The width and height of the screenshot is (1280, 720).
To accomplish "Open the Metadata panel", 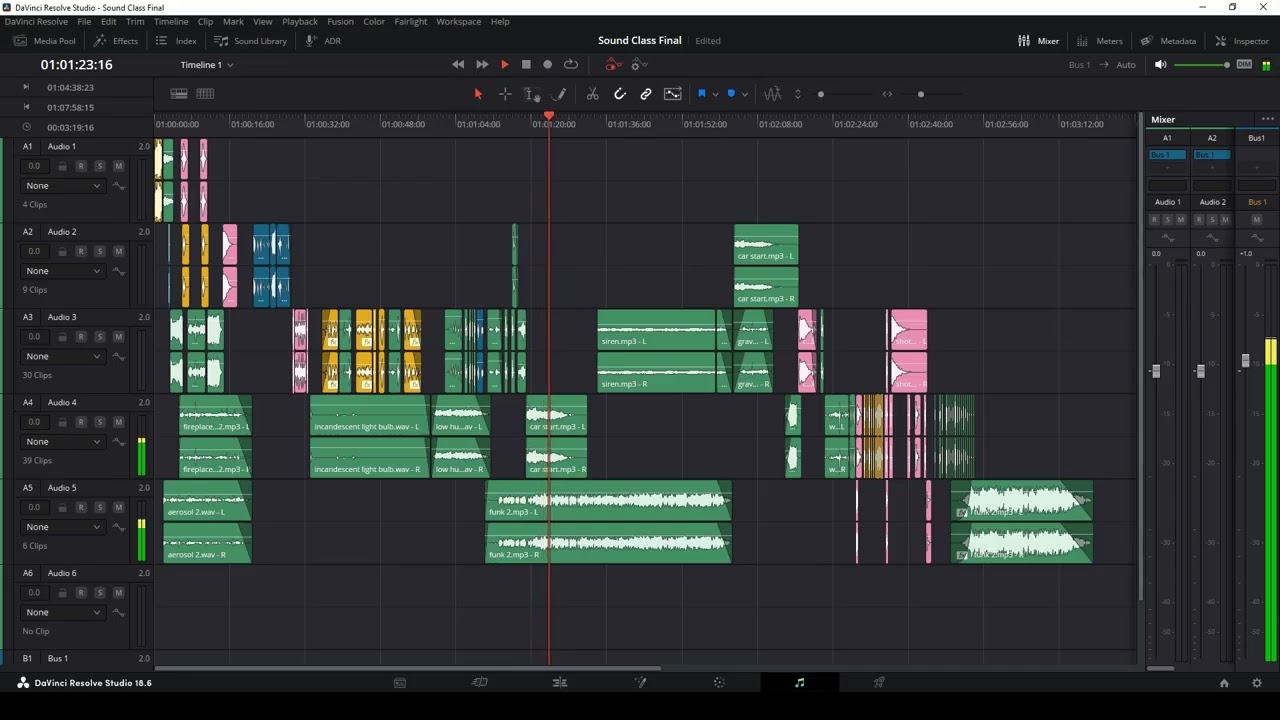I will point(1167,41).
